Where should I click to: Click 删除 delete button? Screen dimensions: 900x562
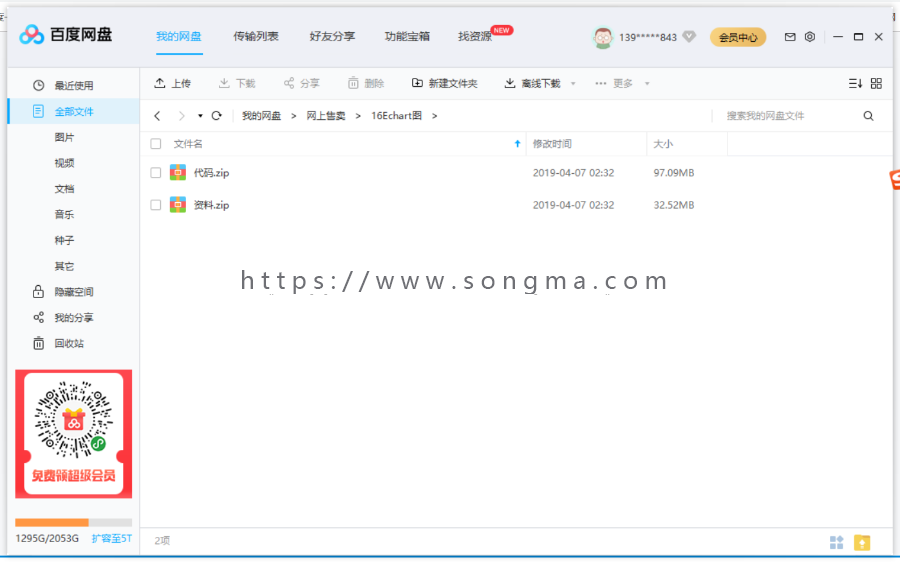coord(366,83)
